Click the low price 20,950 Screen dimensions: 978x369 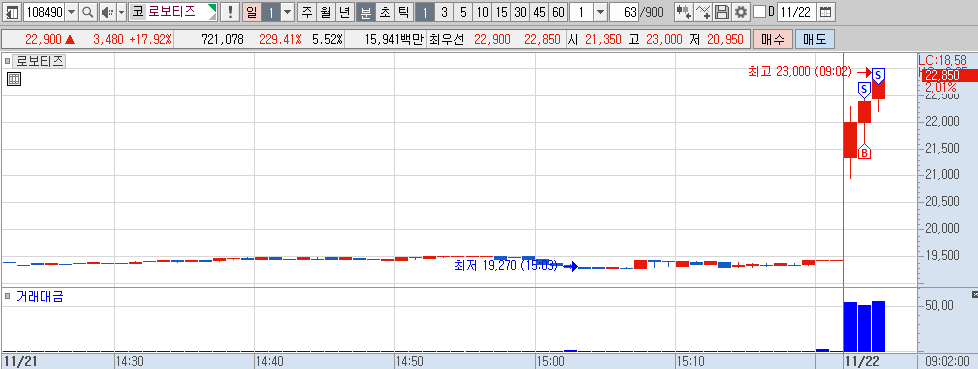coord(725,39)
